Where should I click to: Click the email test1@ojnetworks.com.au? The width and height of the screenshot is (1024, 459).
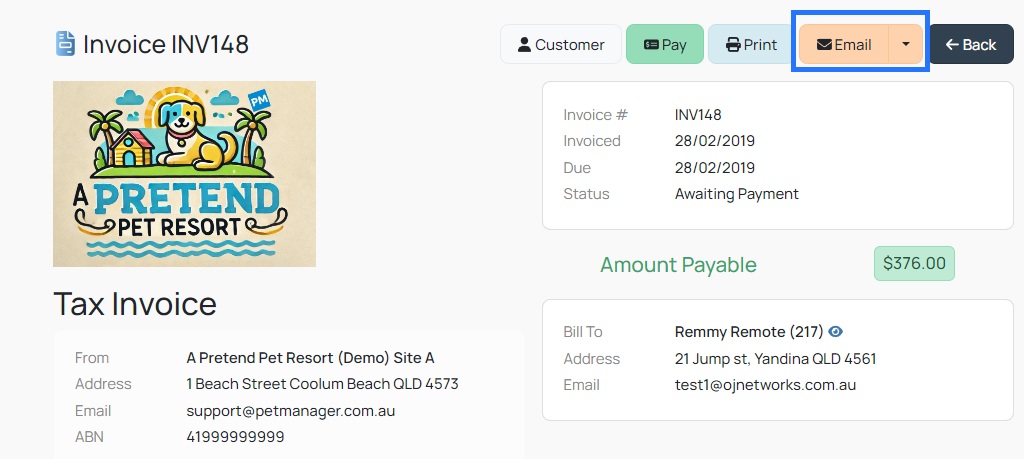coord(765,385)
